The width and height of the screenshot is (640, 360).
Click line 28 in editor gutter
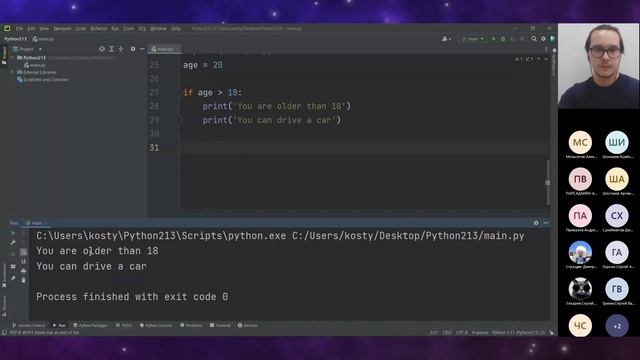(x=154, y=106)
